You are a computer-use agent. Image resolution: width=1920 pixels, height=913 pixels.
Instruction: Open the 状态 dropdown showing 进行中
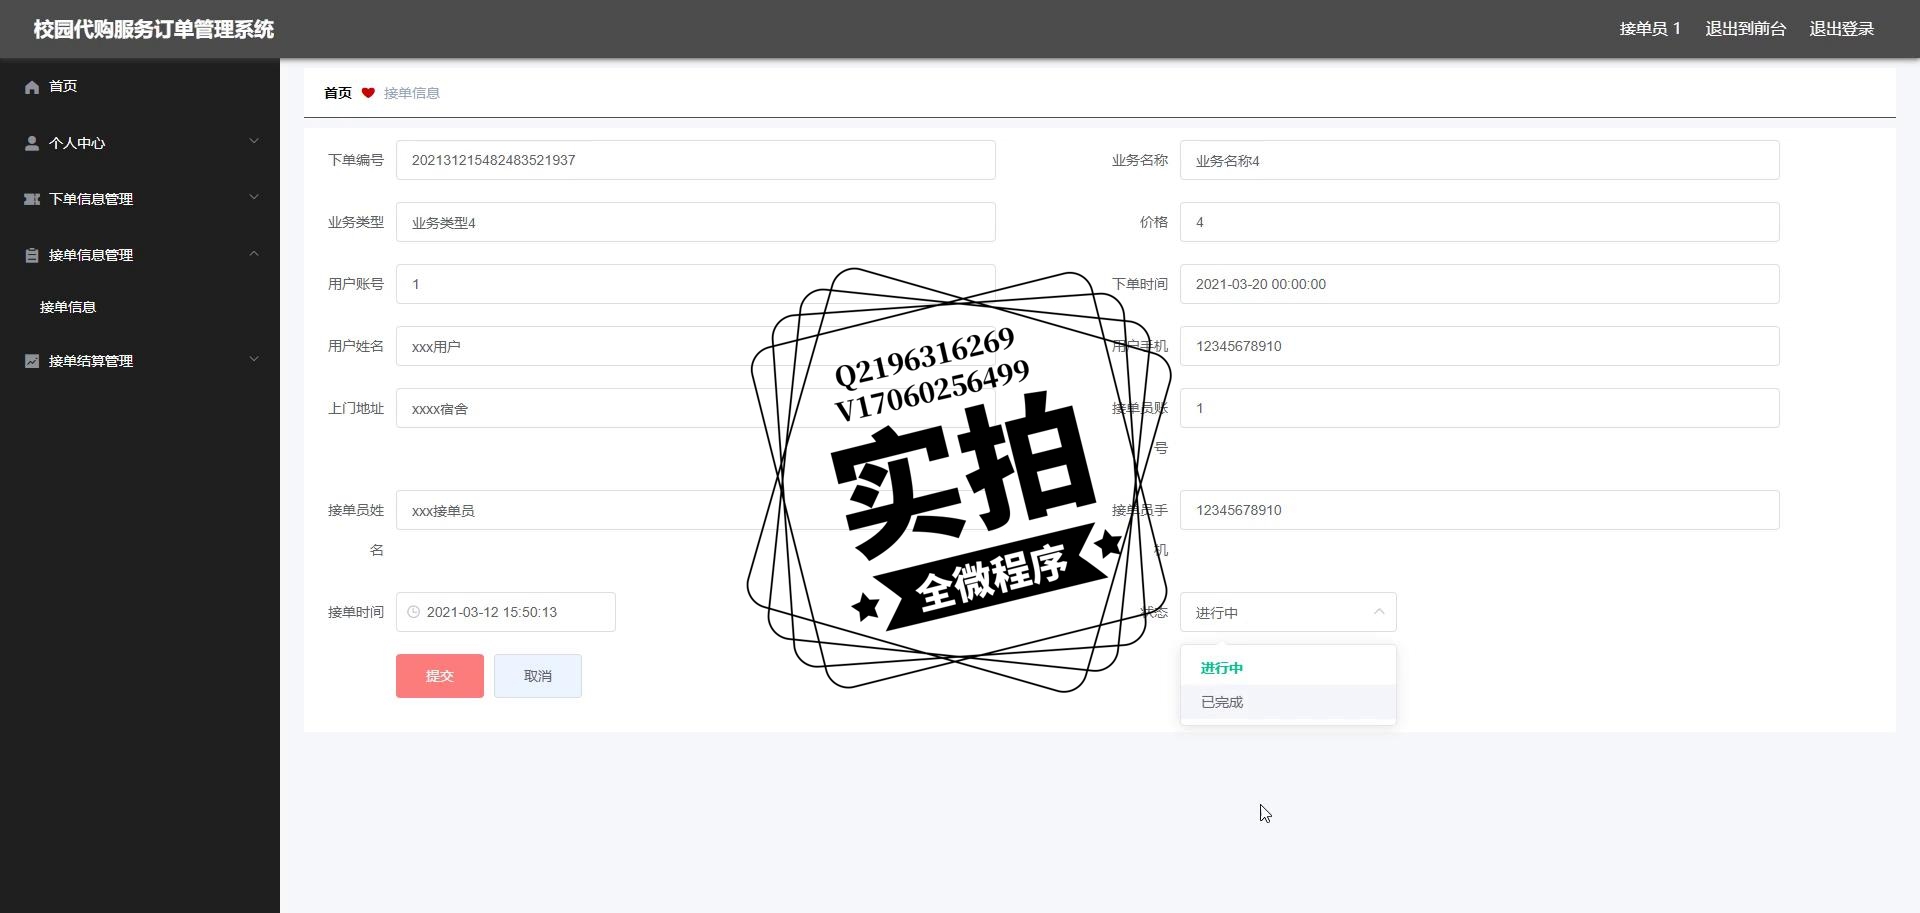tap(1288, 612)
